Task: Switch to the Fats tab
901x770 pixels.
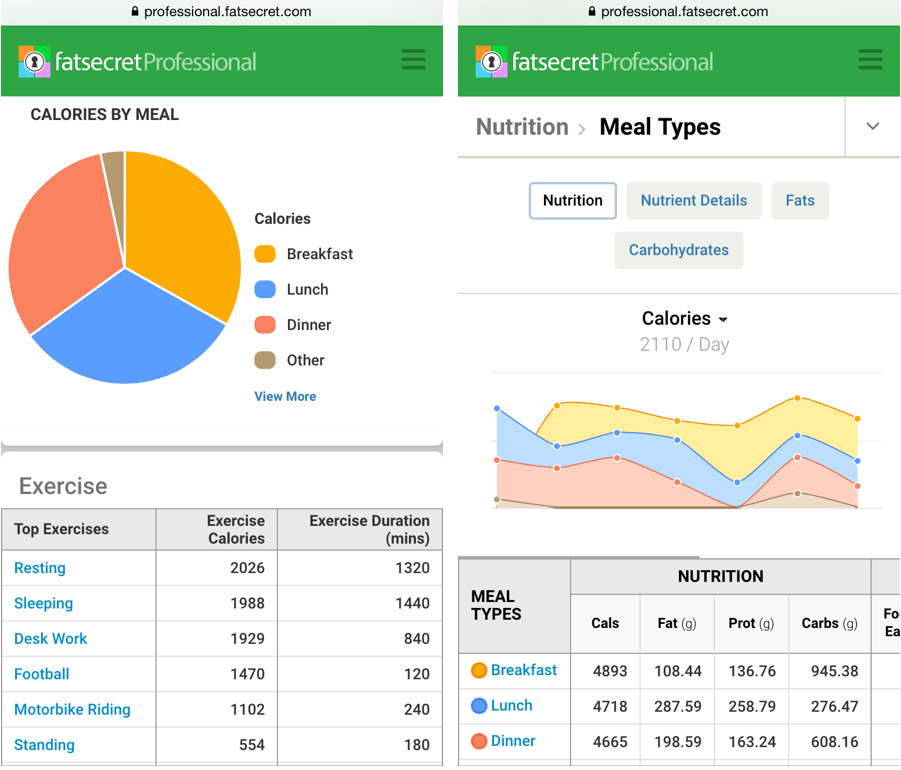Action: (799, 200)
